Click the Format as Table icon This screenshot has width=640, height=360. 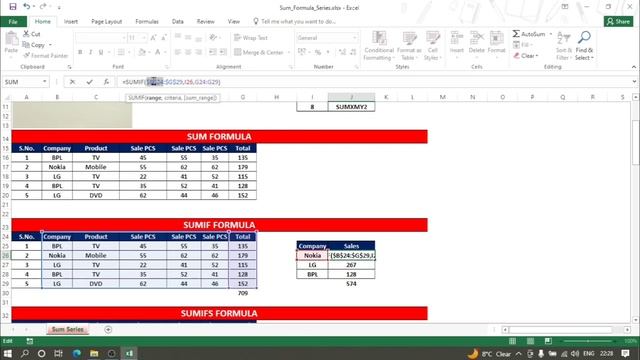click(x=409, y=38)
